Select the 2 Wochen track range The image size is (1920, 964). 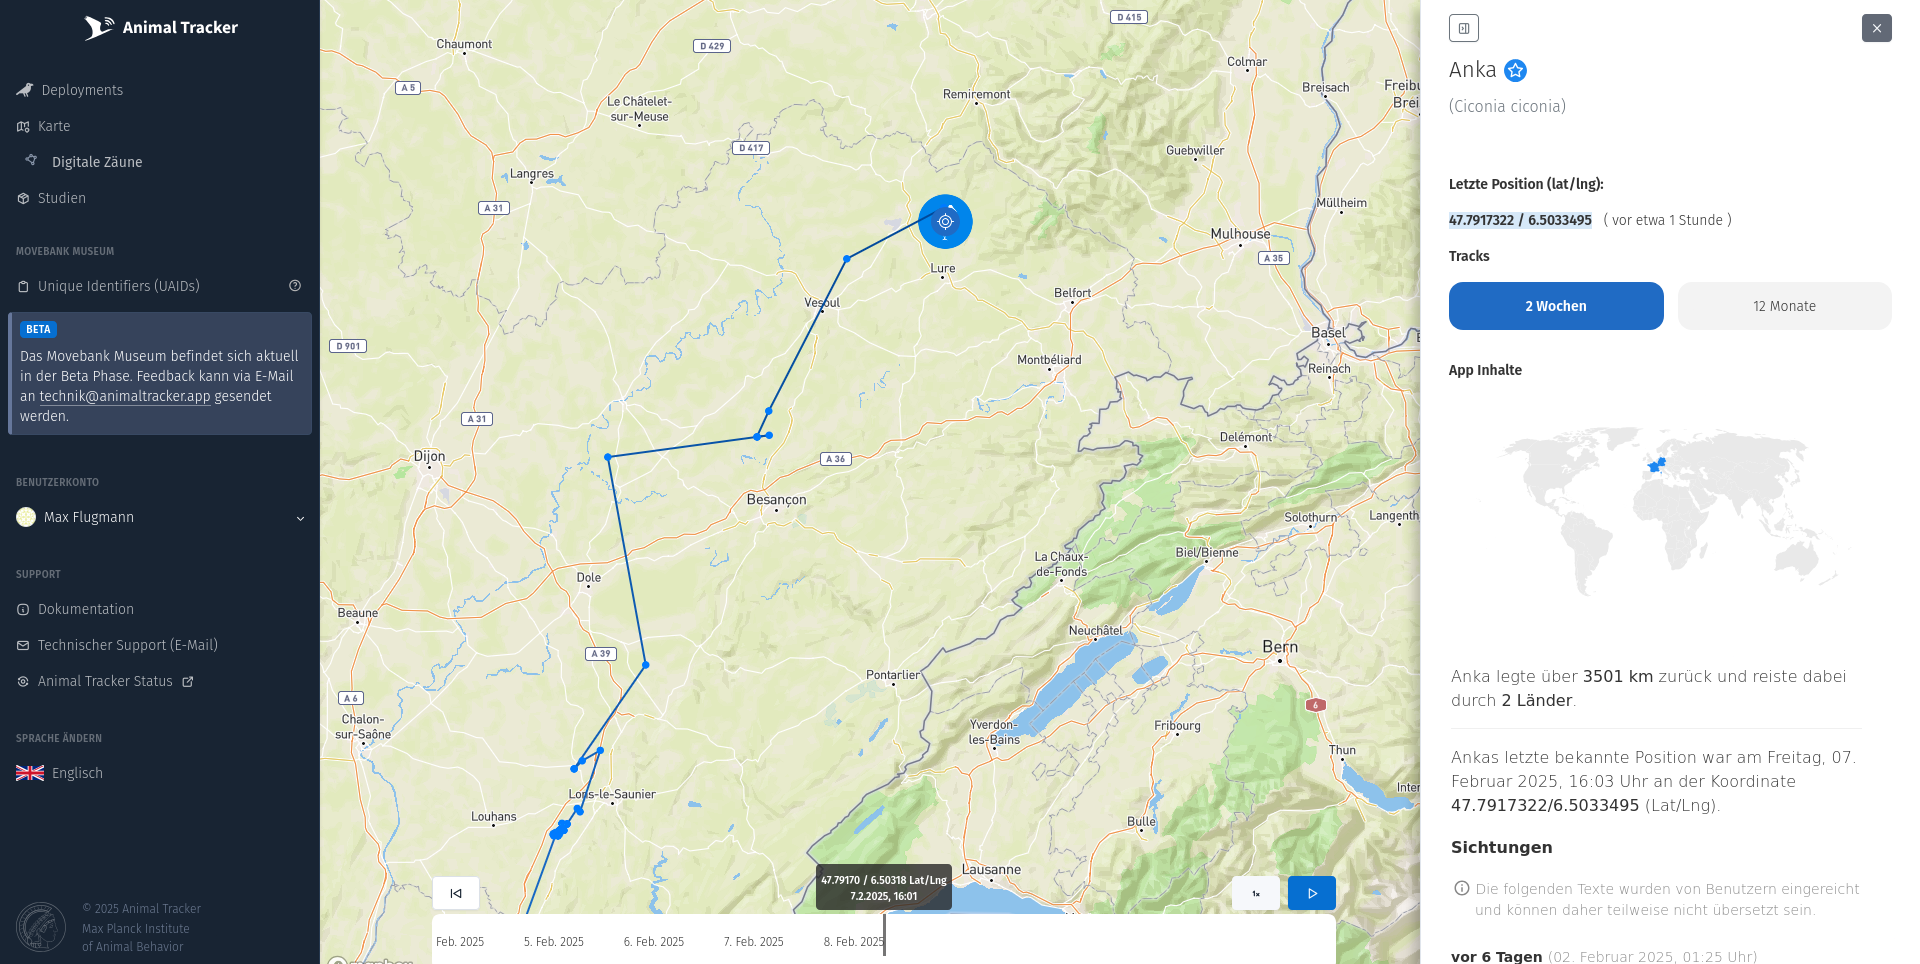[1556, 306]
